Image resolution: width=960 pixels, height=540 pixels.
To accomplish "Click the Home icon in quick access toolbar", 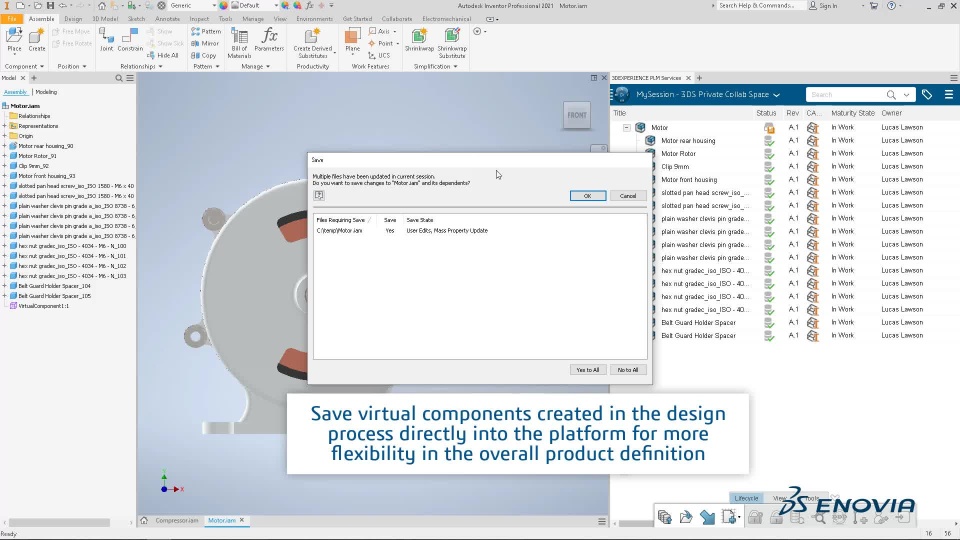I will 102,6.
